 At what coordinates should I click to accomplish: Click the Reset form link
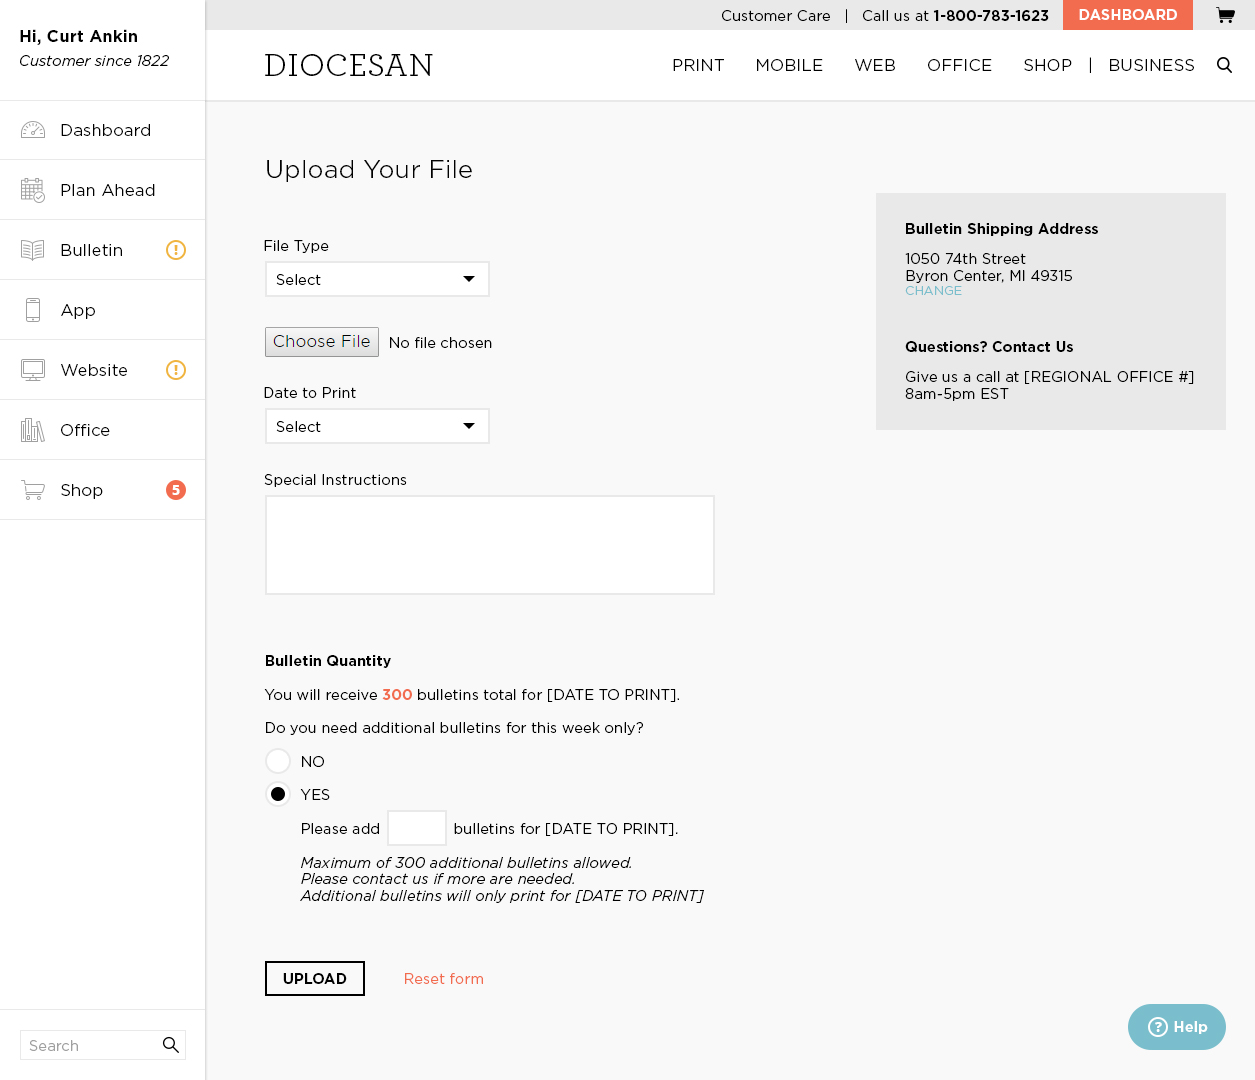443,979
